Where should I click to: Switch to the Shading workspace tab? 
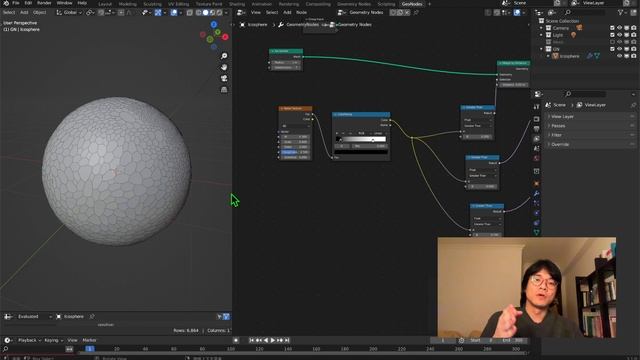tap(236, 4)
